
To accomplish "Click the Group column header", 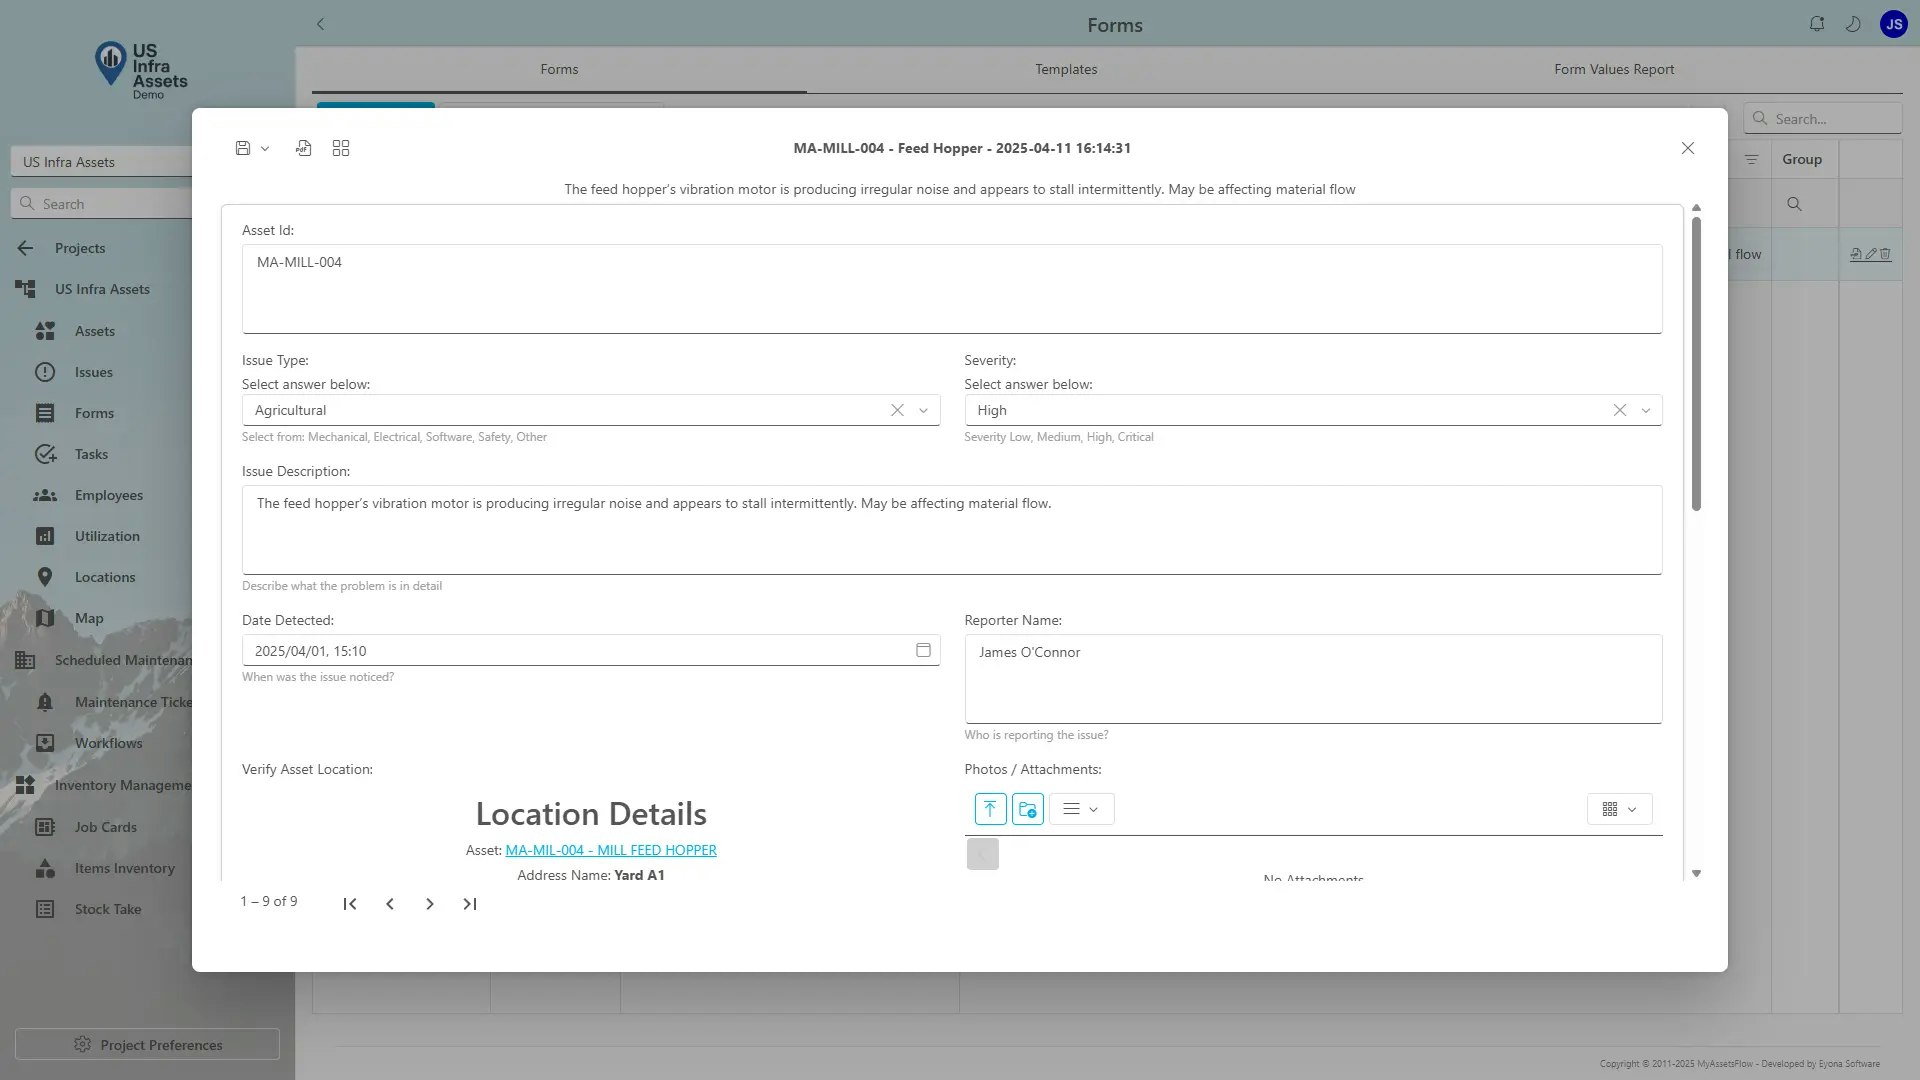I will click(1802, 159).
